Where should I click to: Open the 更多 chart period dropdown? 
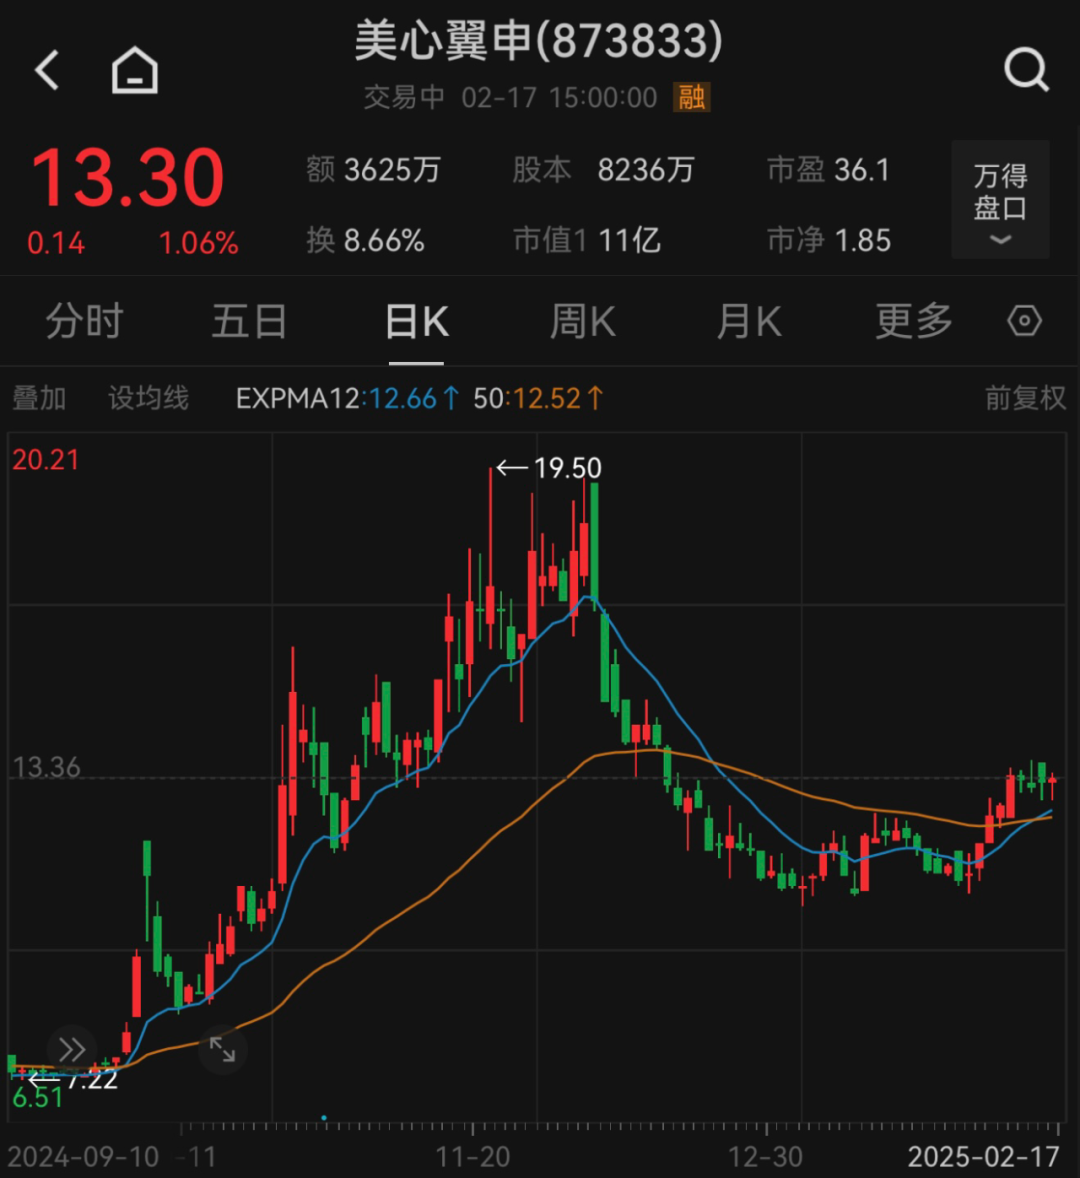pos(912,321)
